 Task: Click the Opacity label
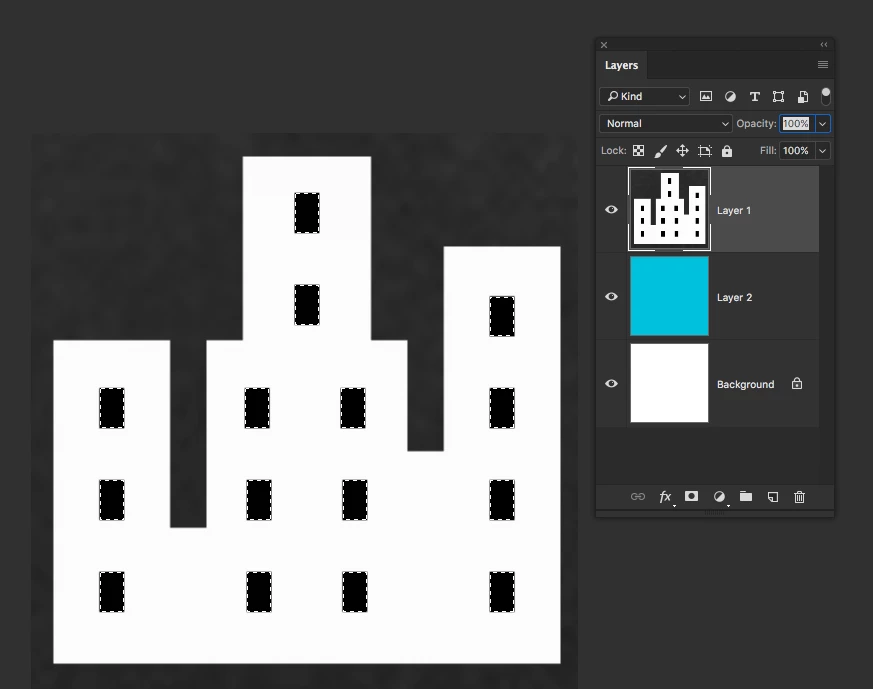click(x=756, y=124)
